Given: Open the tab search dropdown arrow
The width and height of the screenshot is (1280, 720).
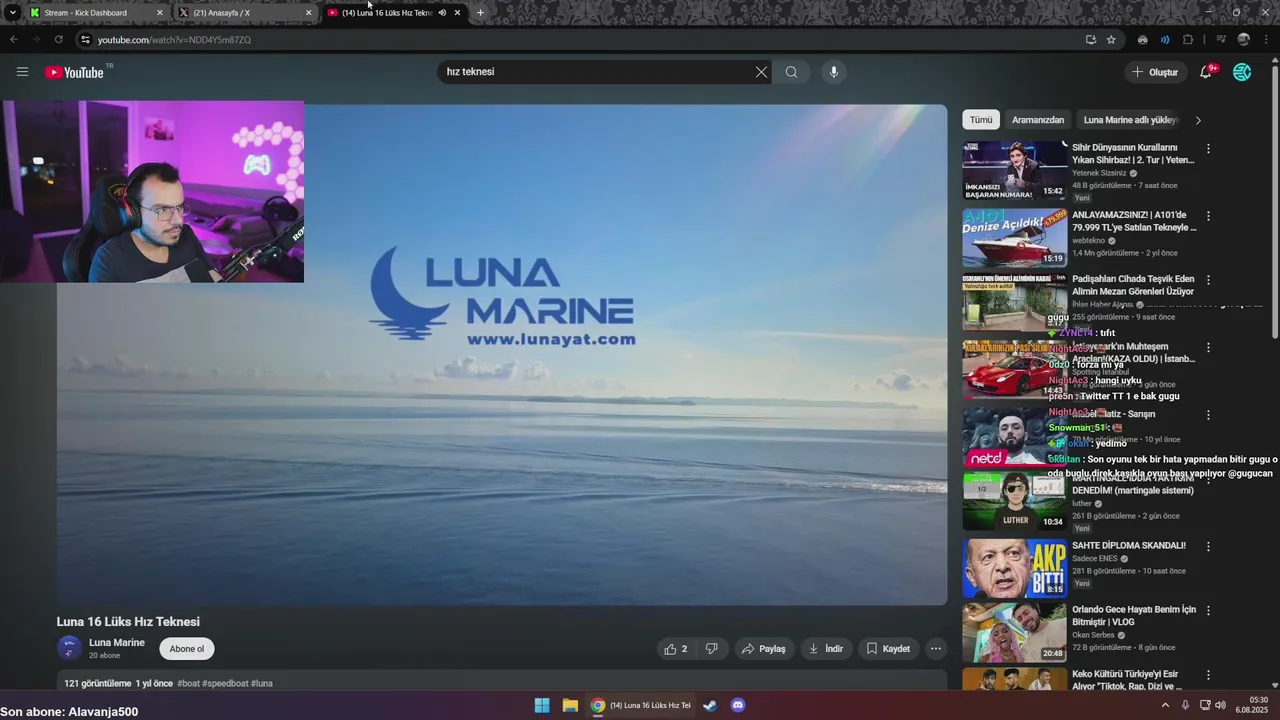Looking at the screenshot, I should point(13,13).
